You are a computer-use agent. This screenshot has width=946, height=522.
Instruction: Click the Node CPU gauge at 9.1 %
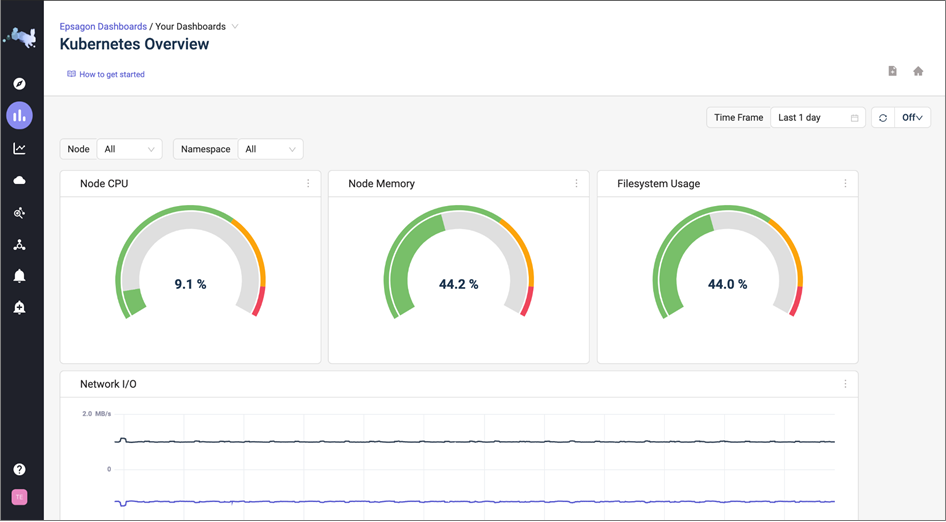pos(191,262)
